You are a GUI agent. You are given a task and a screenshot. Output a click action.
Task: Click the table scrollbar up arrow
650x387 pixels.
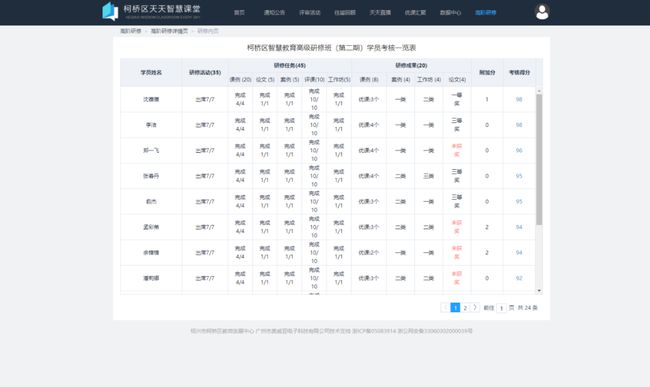(539, 91)
